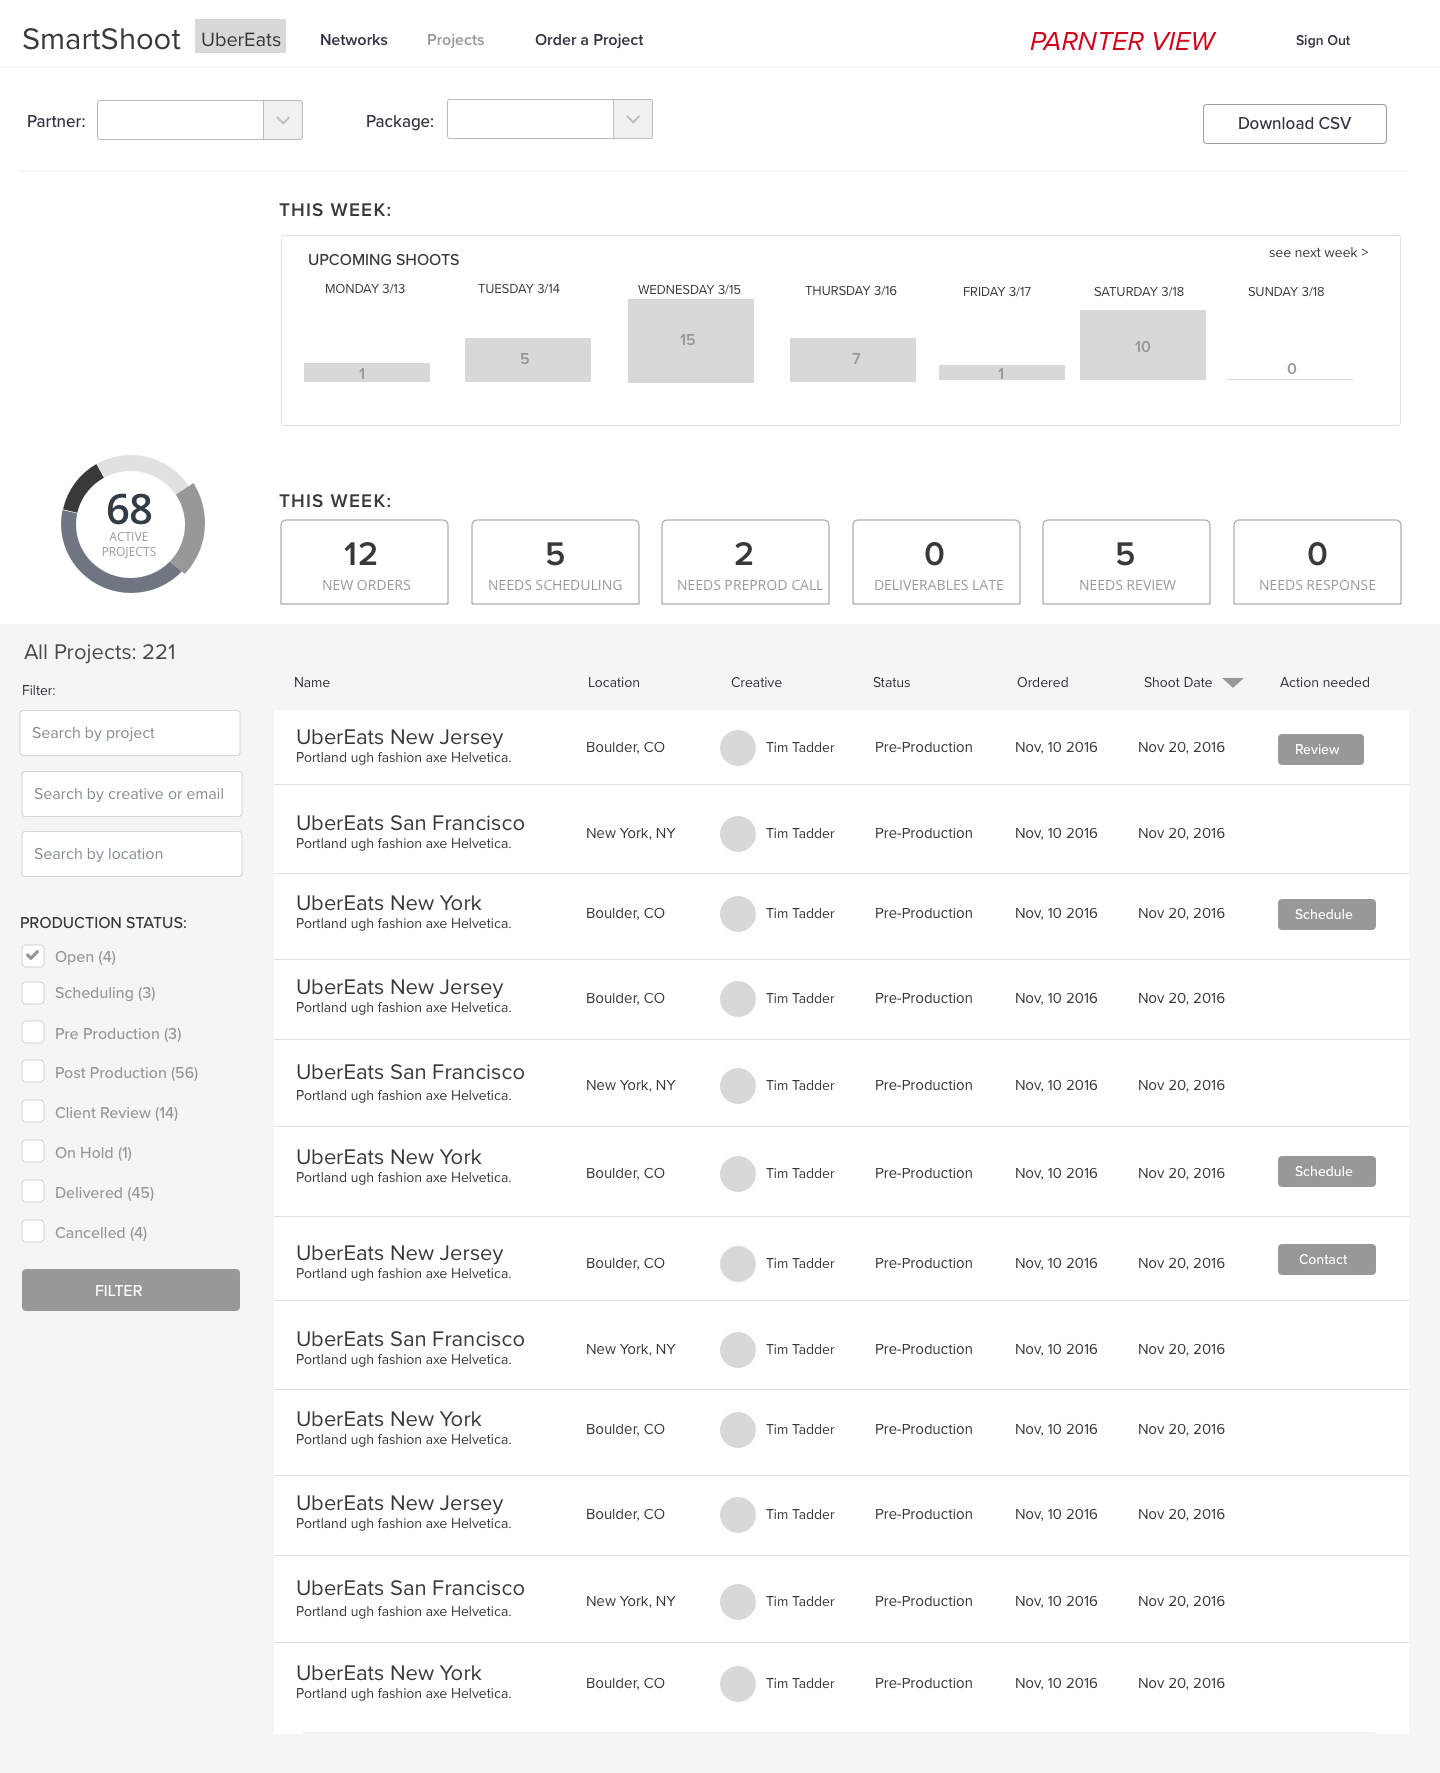Click the Monday 3/13 shoots bar
Image resolution: width=1440 pixels, height=1773 pixels.
[x=367, y=372]
